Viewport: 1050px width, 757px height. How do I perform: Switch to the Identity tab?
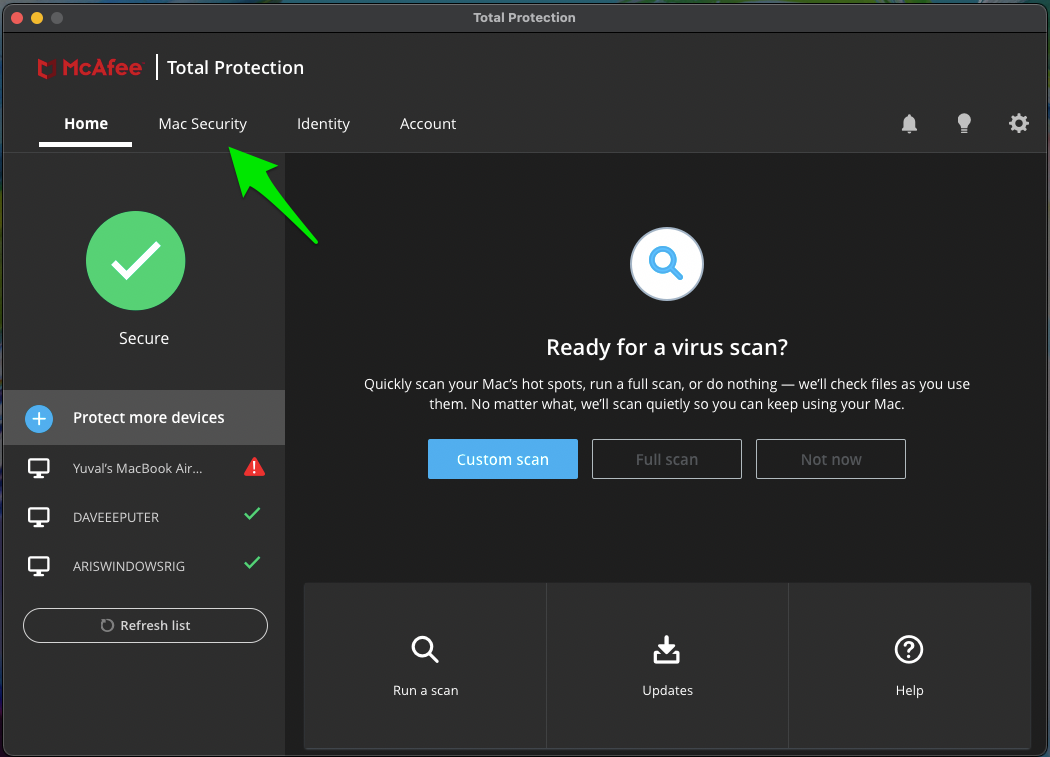[323, 124]
